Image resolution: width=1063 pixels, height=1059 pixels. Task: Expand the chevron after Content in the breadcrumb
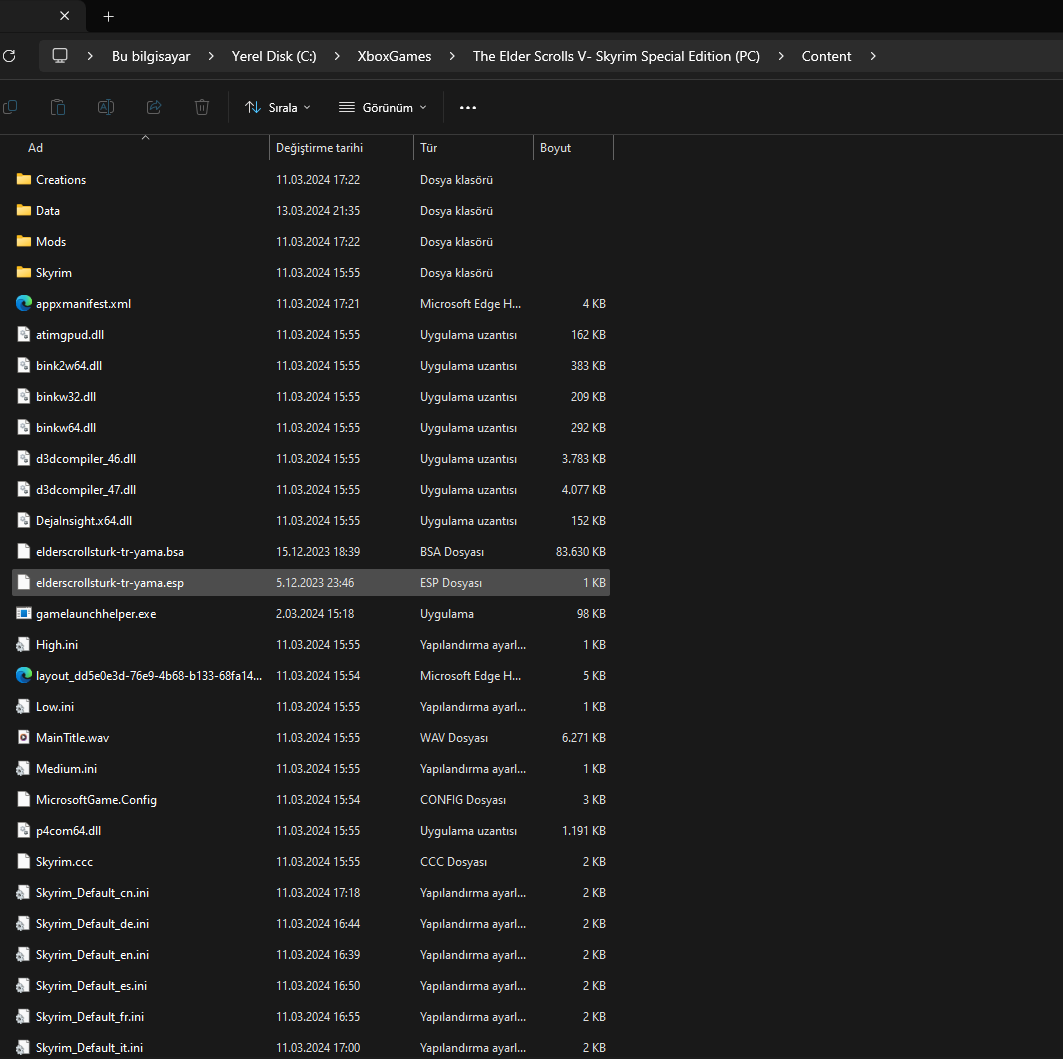click(x=873, y=56)
